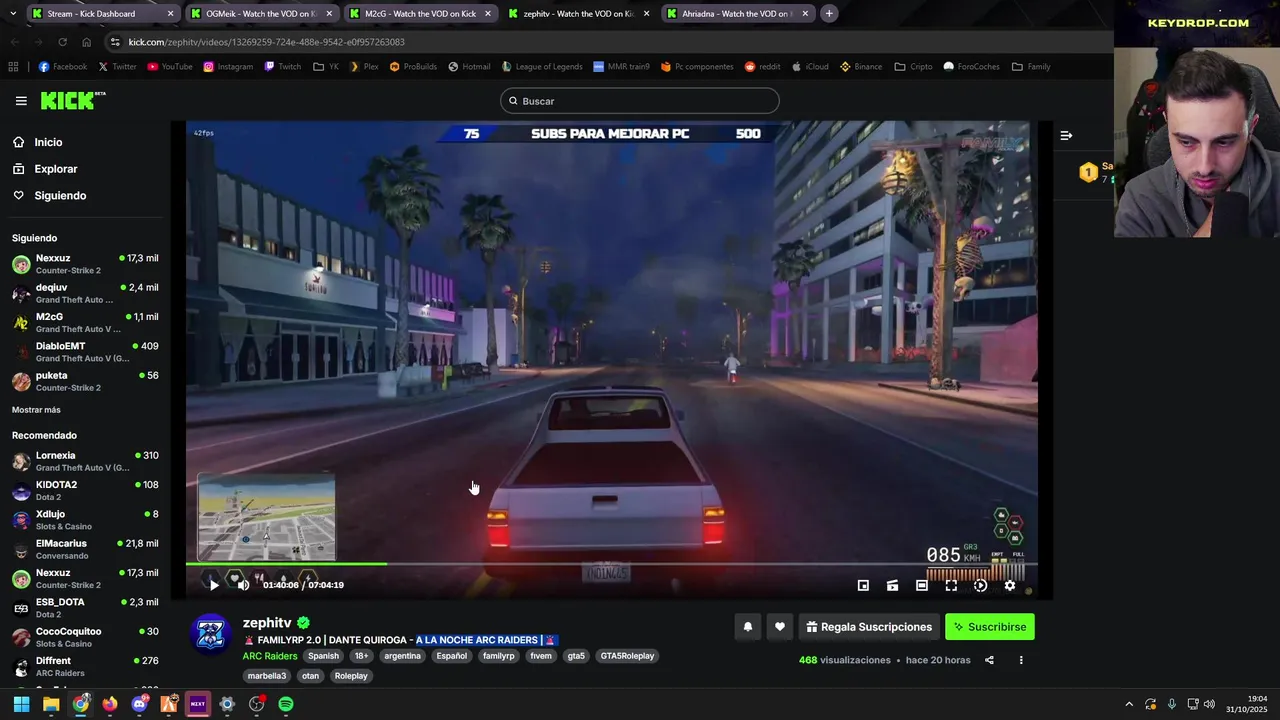Go to browser home page icon
This screenshot has width=1280, height=720.
point(86,42)
